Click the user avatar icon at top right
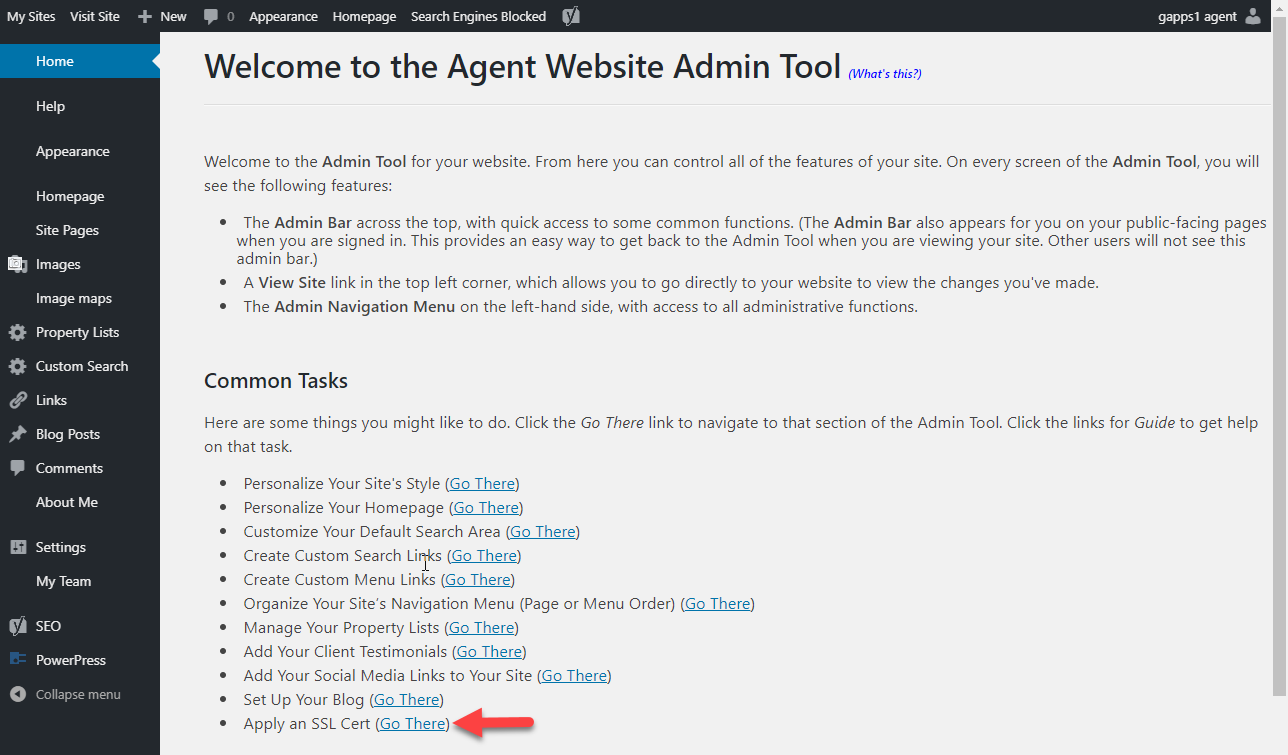1288x755 pixels. [x=1253, y=16]
